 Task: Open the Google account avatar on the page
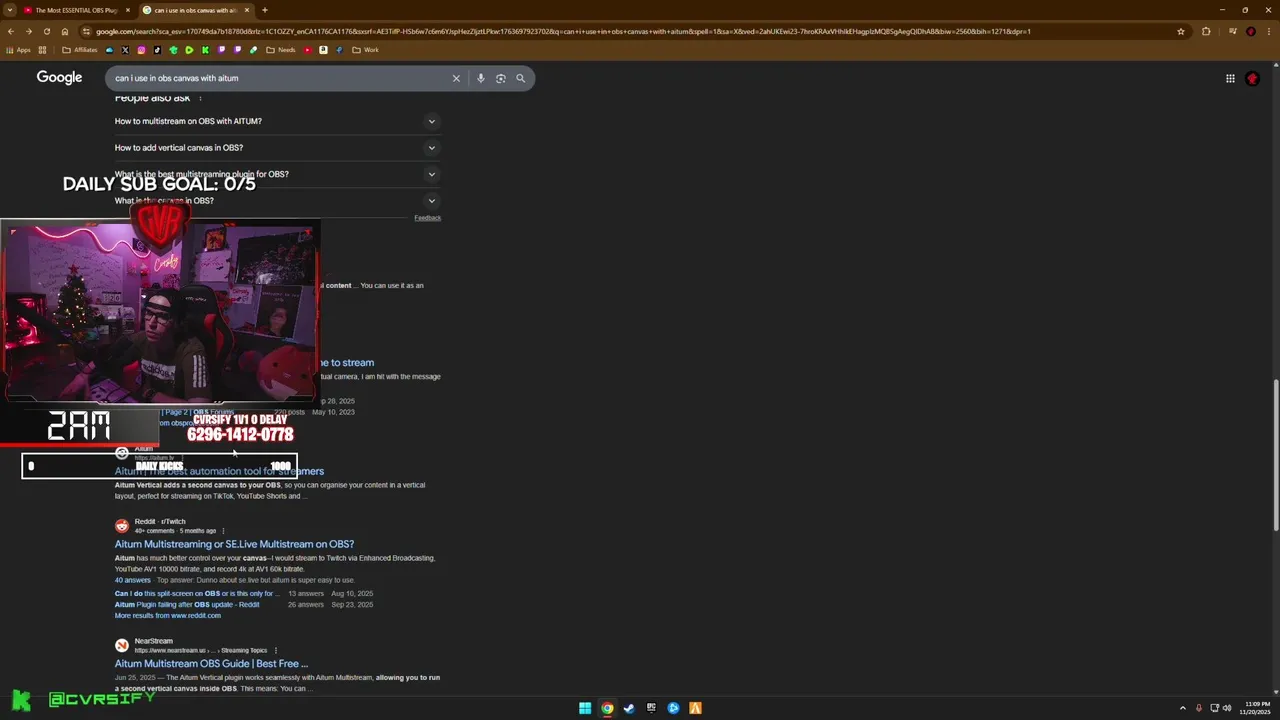pos(1252,78)
